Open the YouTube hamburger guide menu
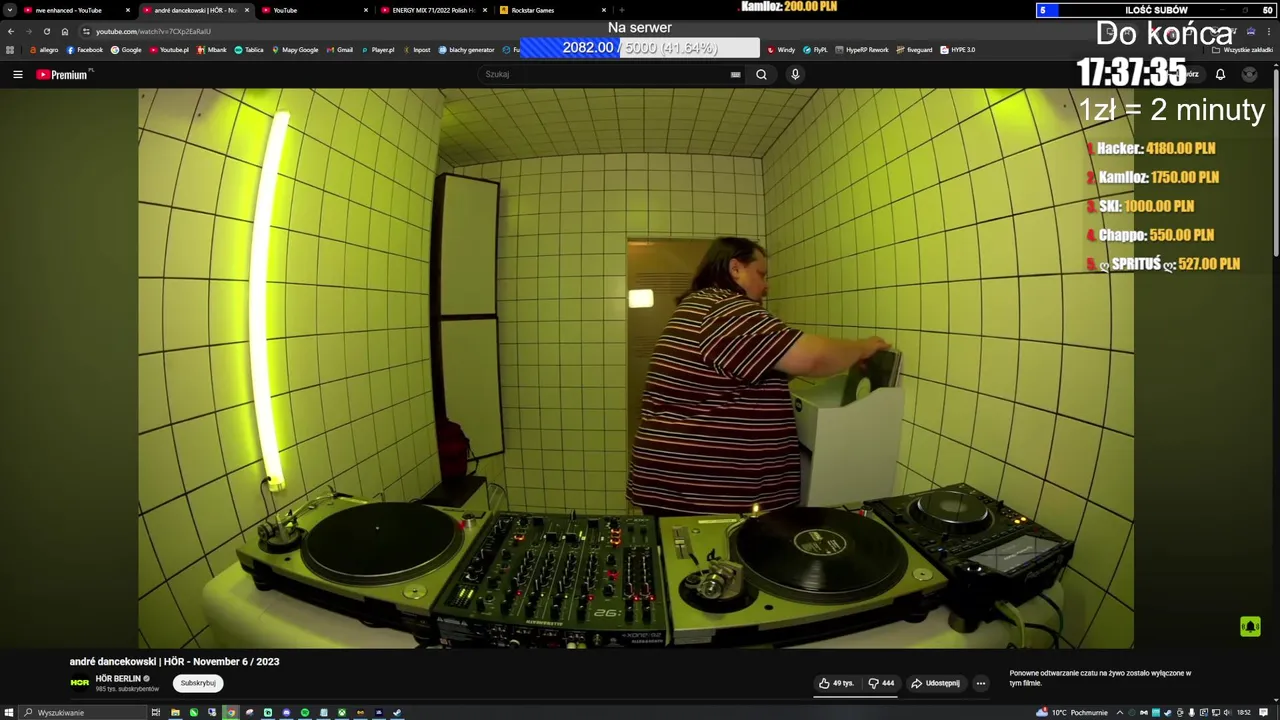Image resolution: width=1280 pixels, height=720 pixels. (x=17, y=74)
